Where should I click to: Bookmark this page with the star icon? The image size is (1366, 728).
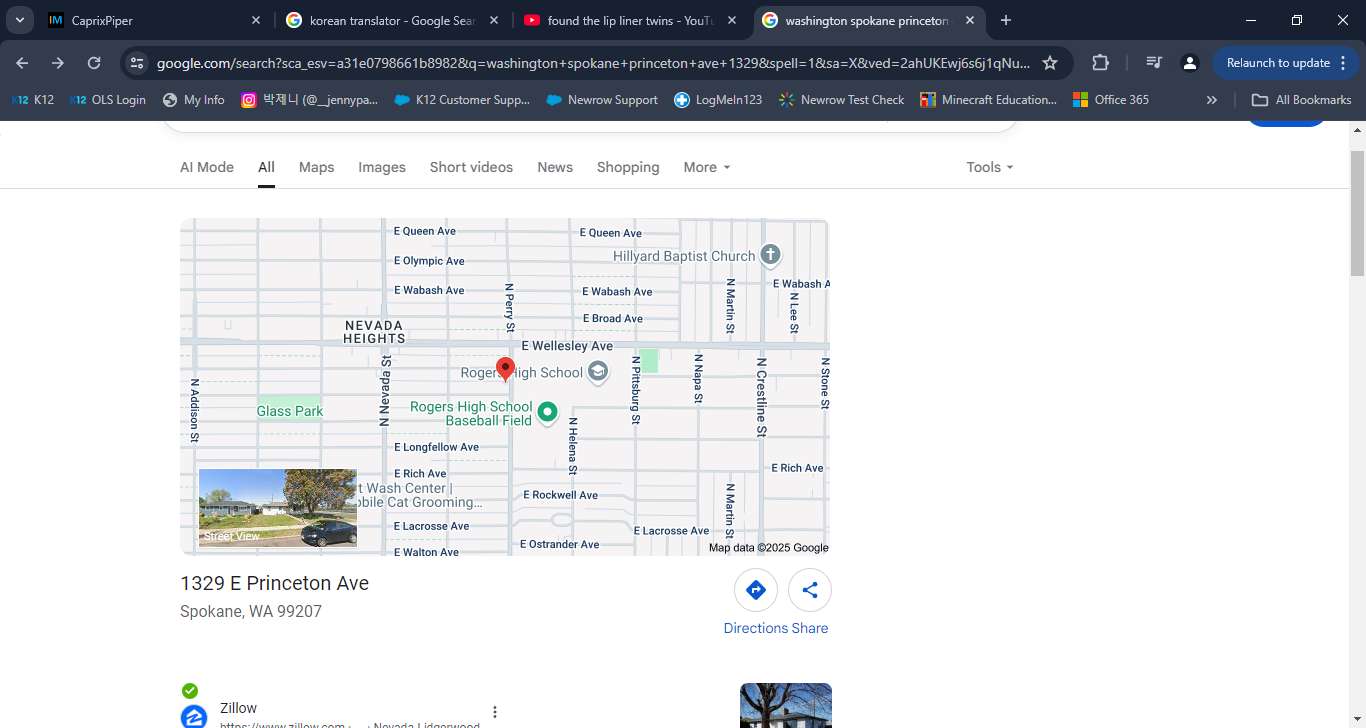1050,63
